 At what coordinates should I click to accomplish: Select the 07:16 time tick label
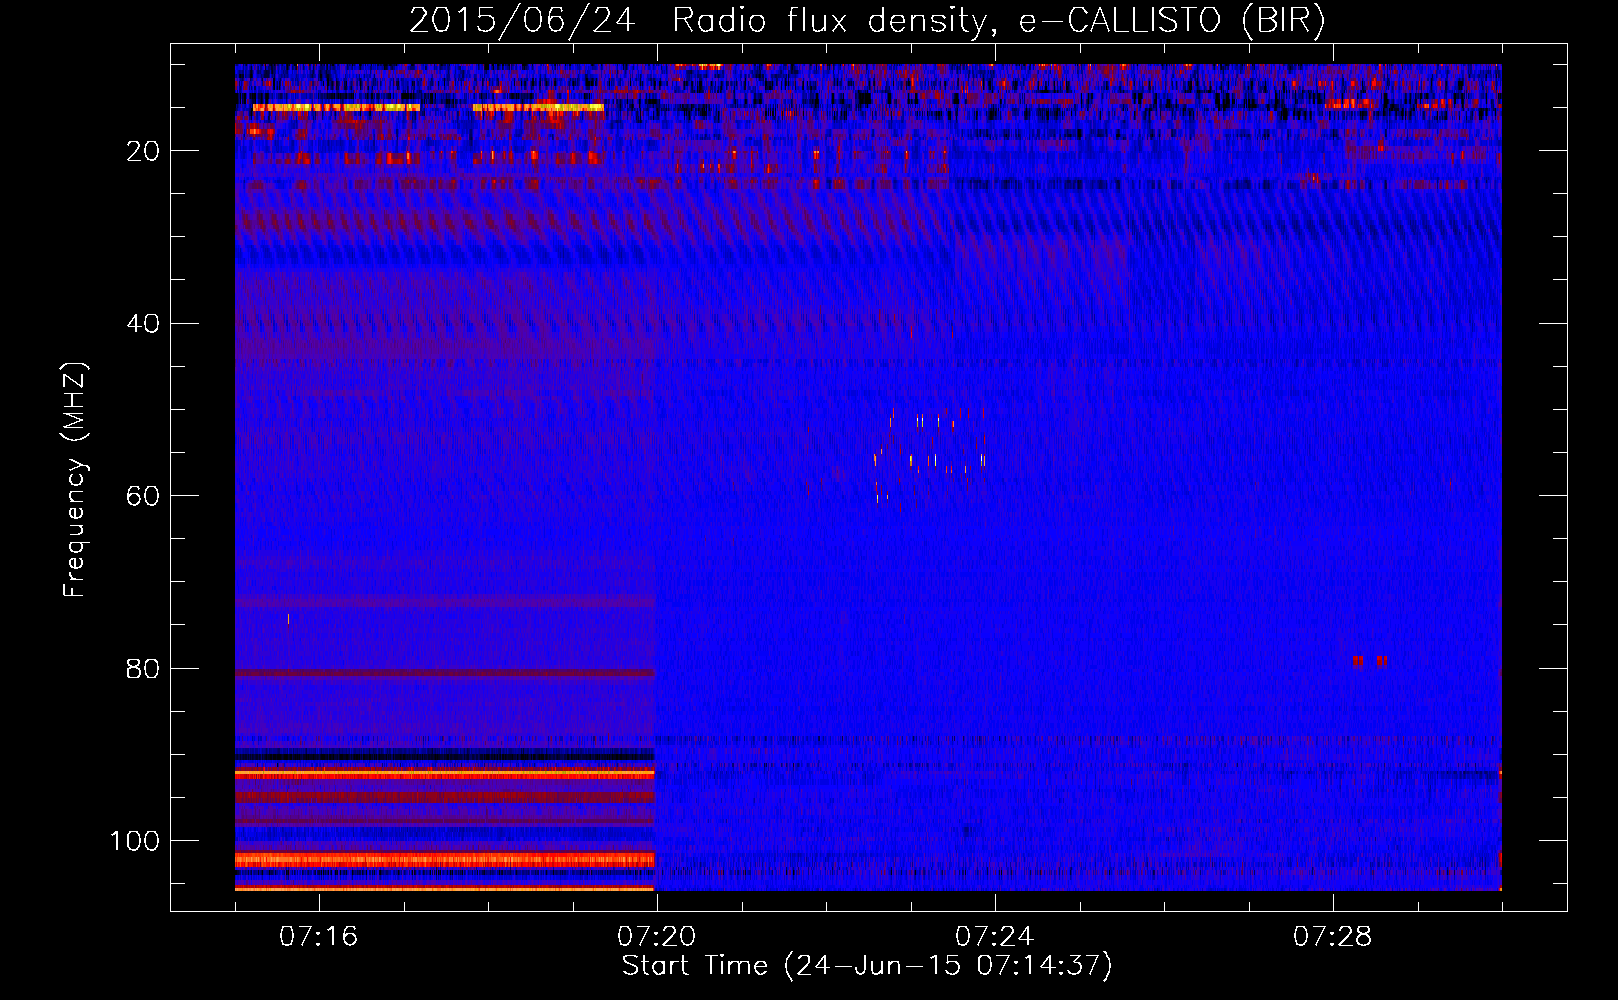pos(318,937)
